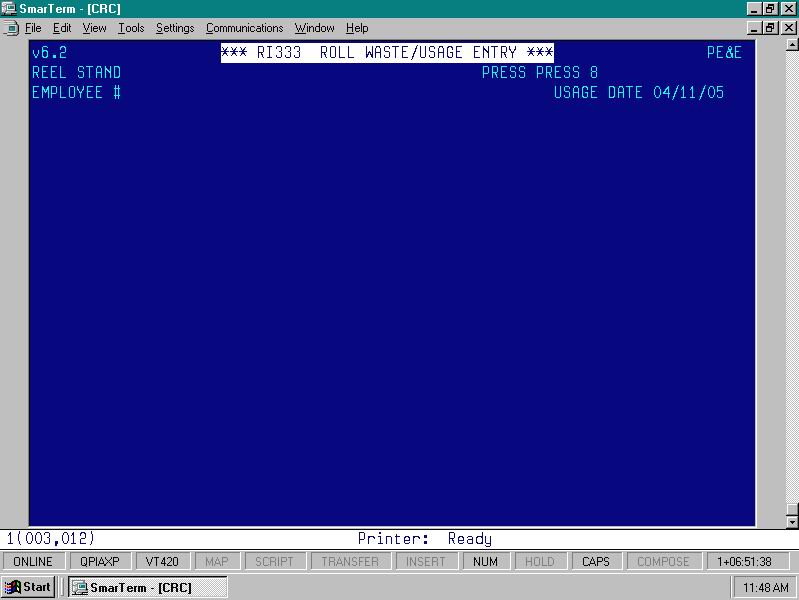Open the Settings menu
The image size is (799, 600).
[x=175, y=28]
